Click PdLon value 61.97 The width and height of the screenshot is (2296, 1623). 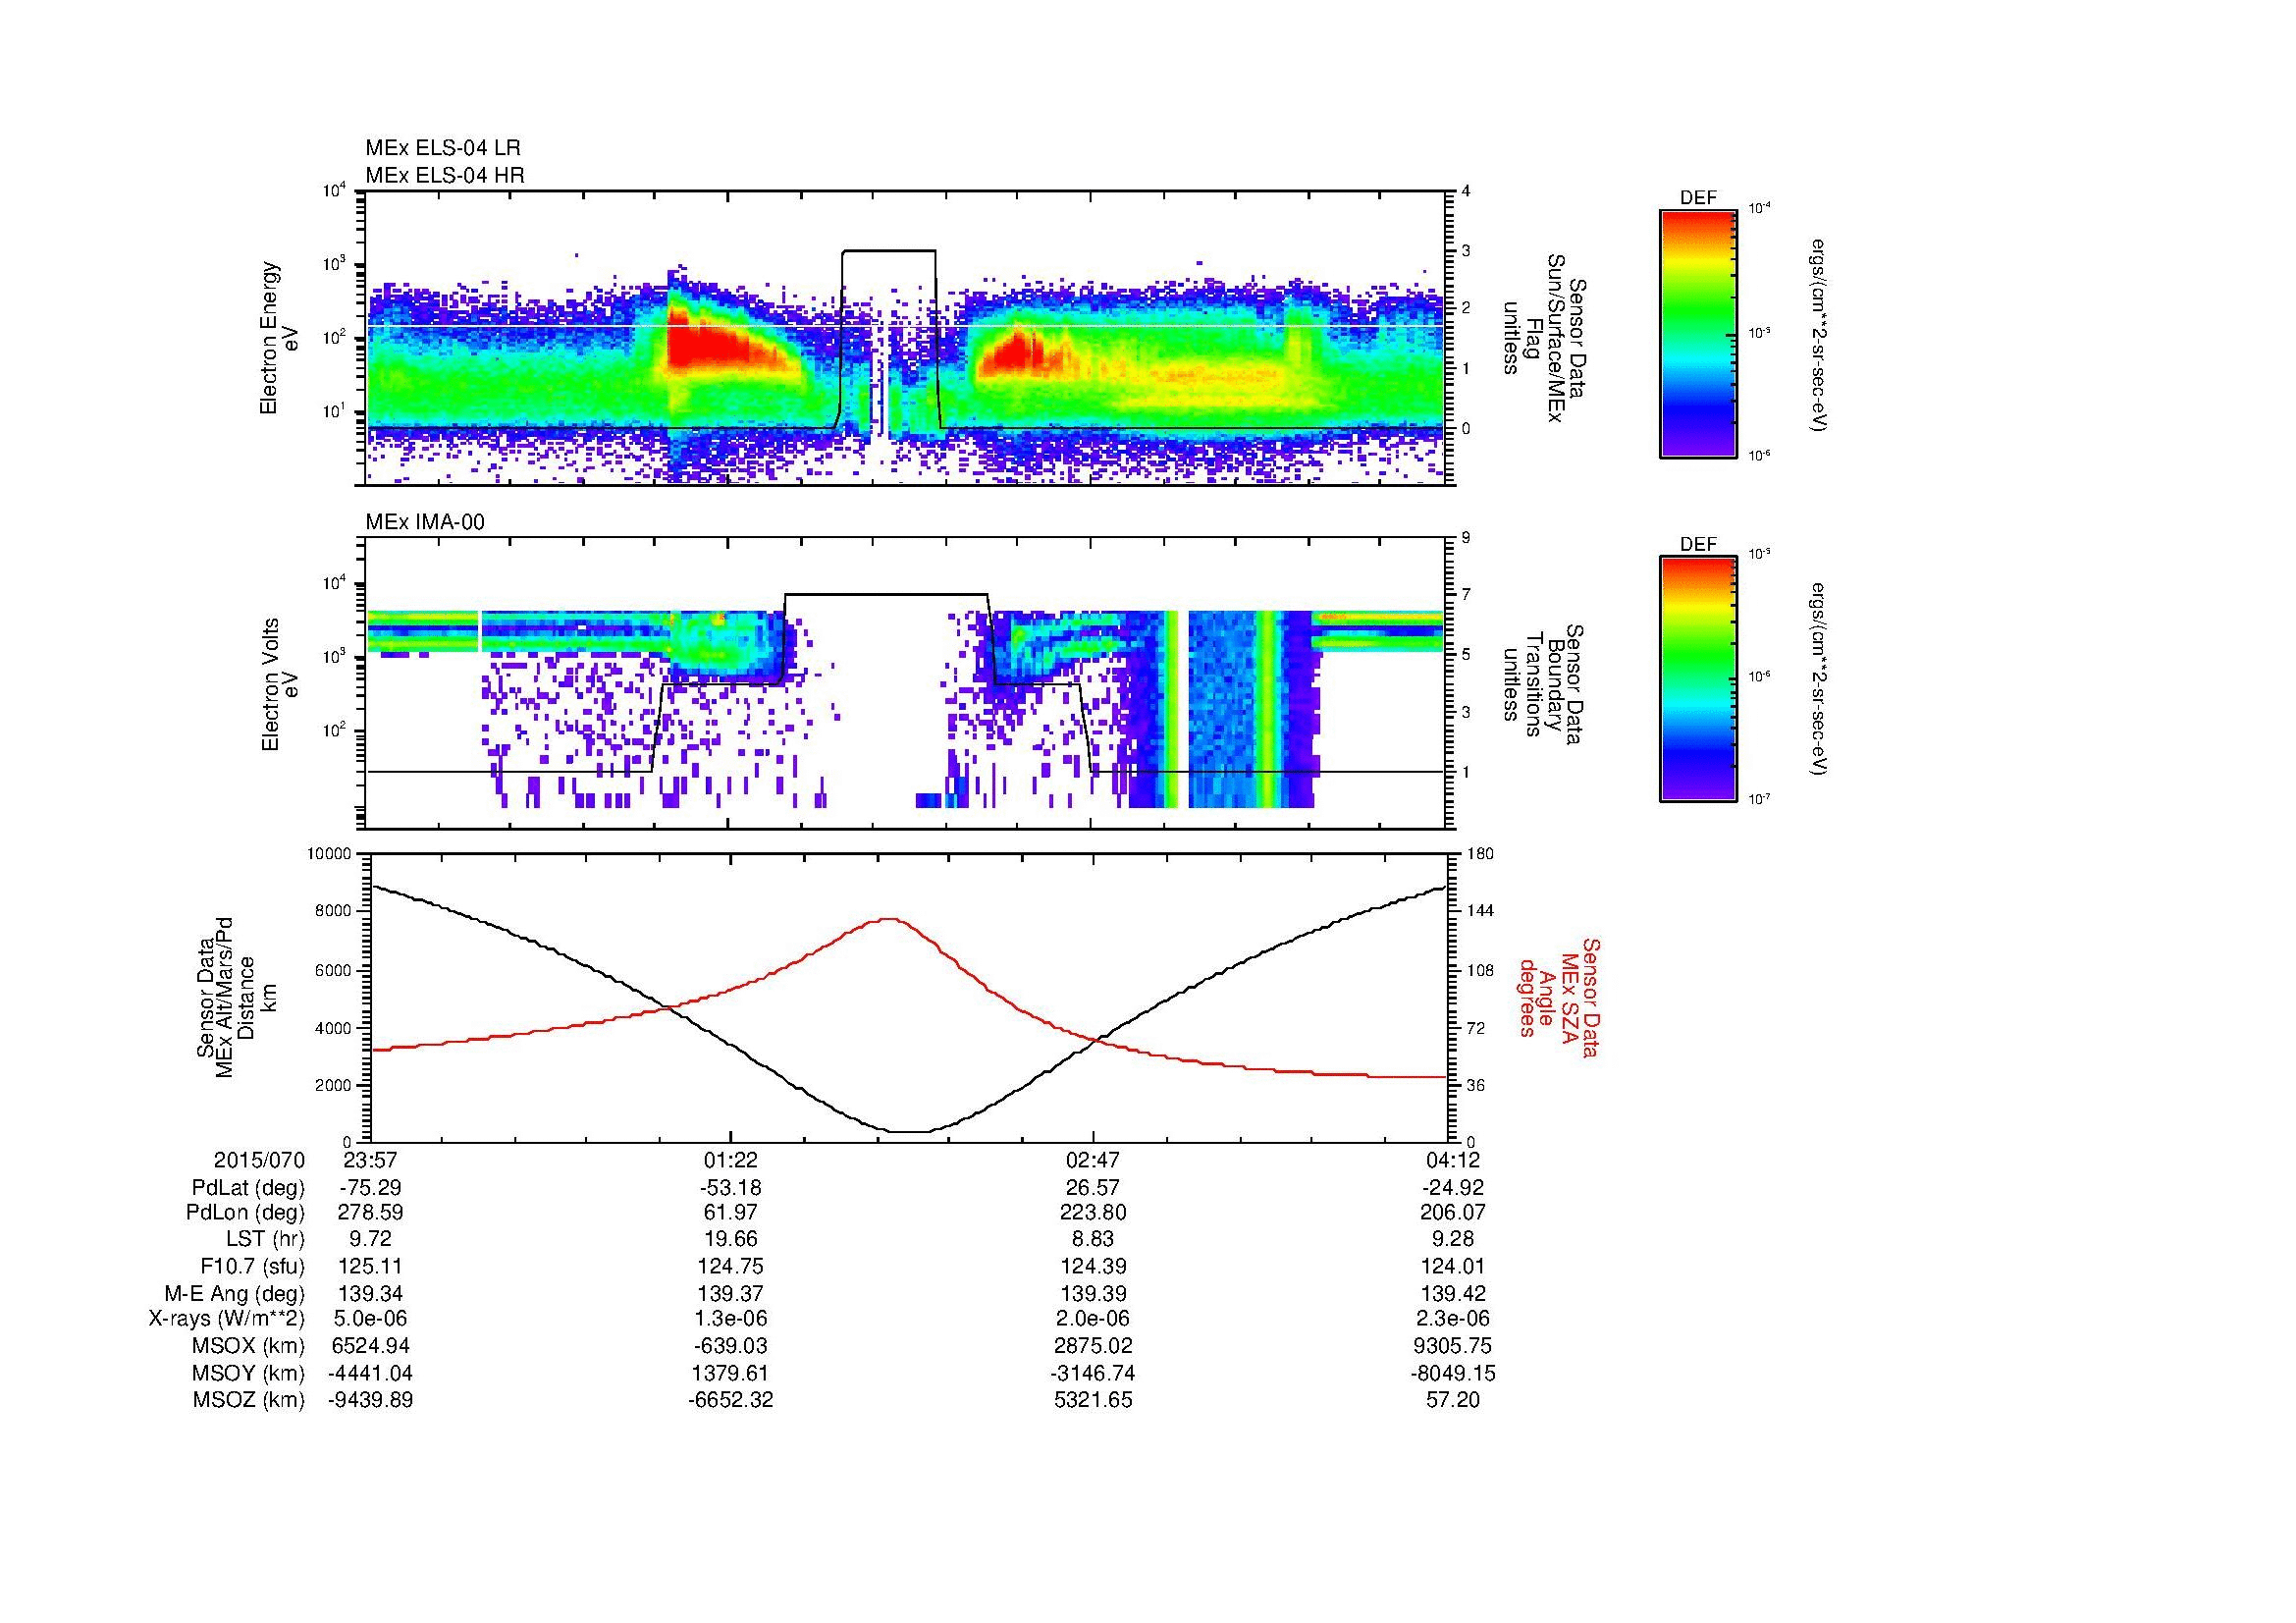pyautogui.click(x=731, y=1213)
